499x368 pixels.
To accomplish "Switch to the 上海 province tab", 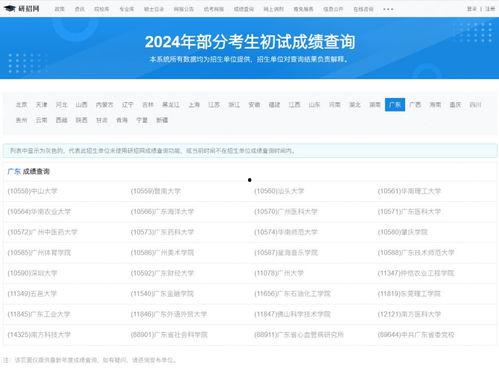I will pyautogui.click(x=194, y=105).
